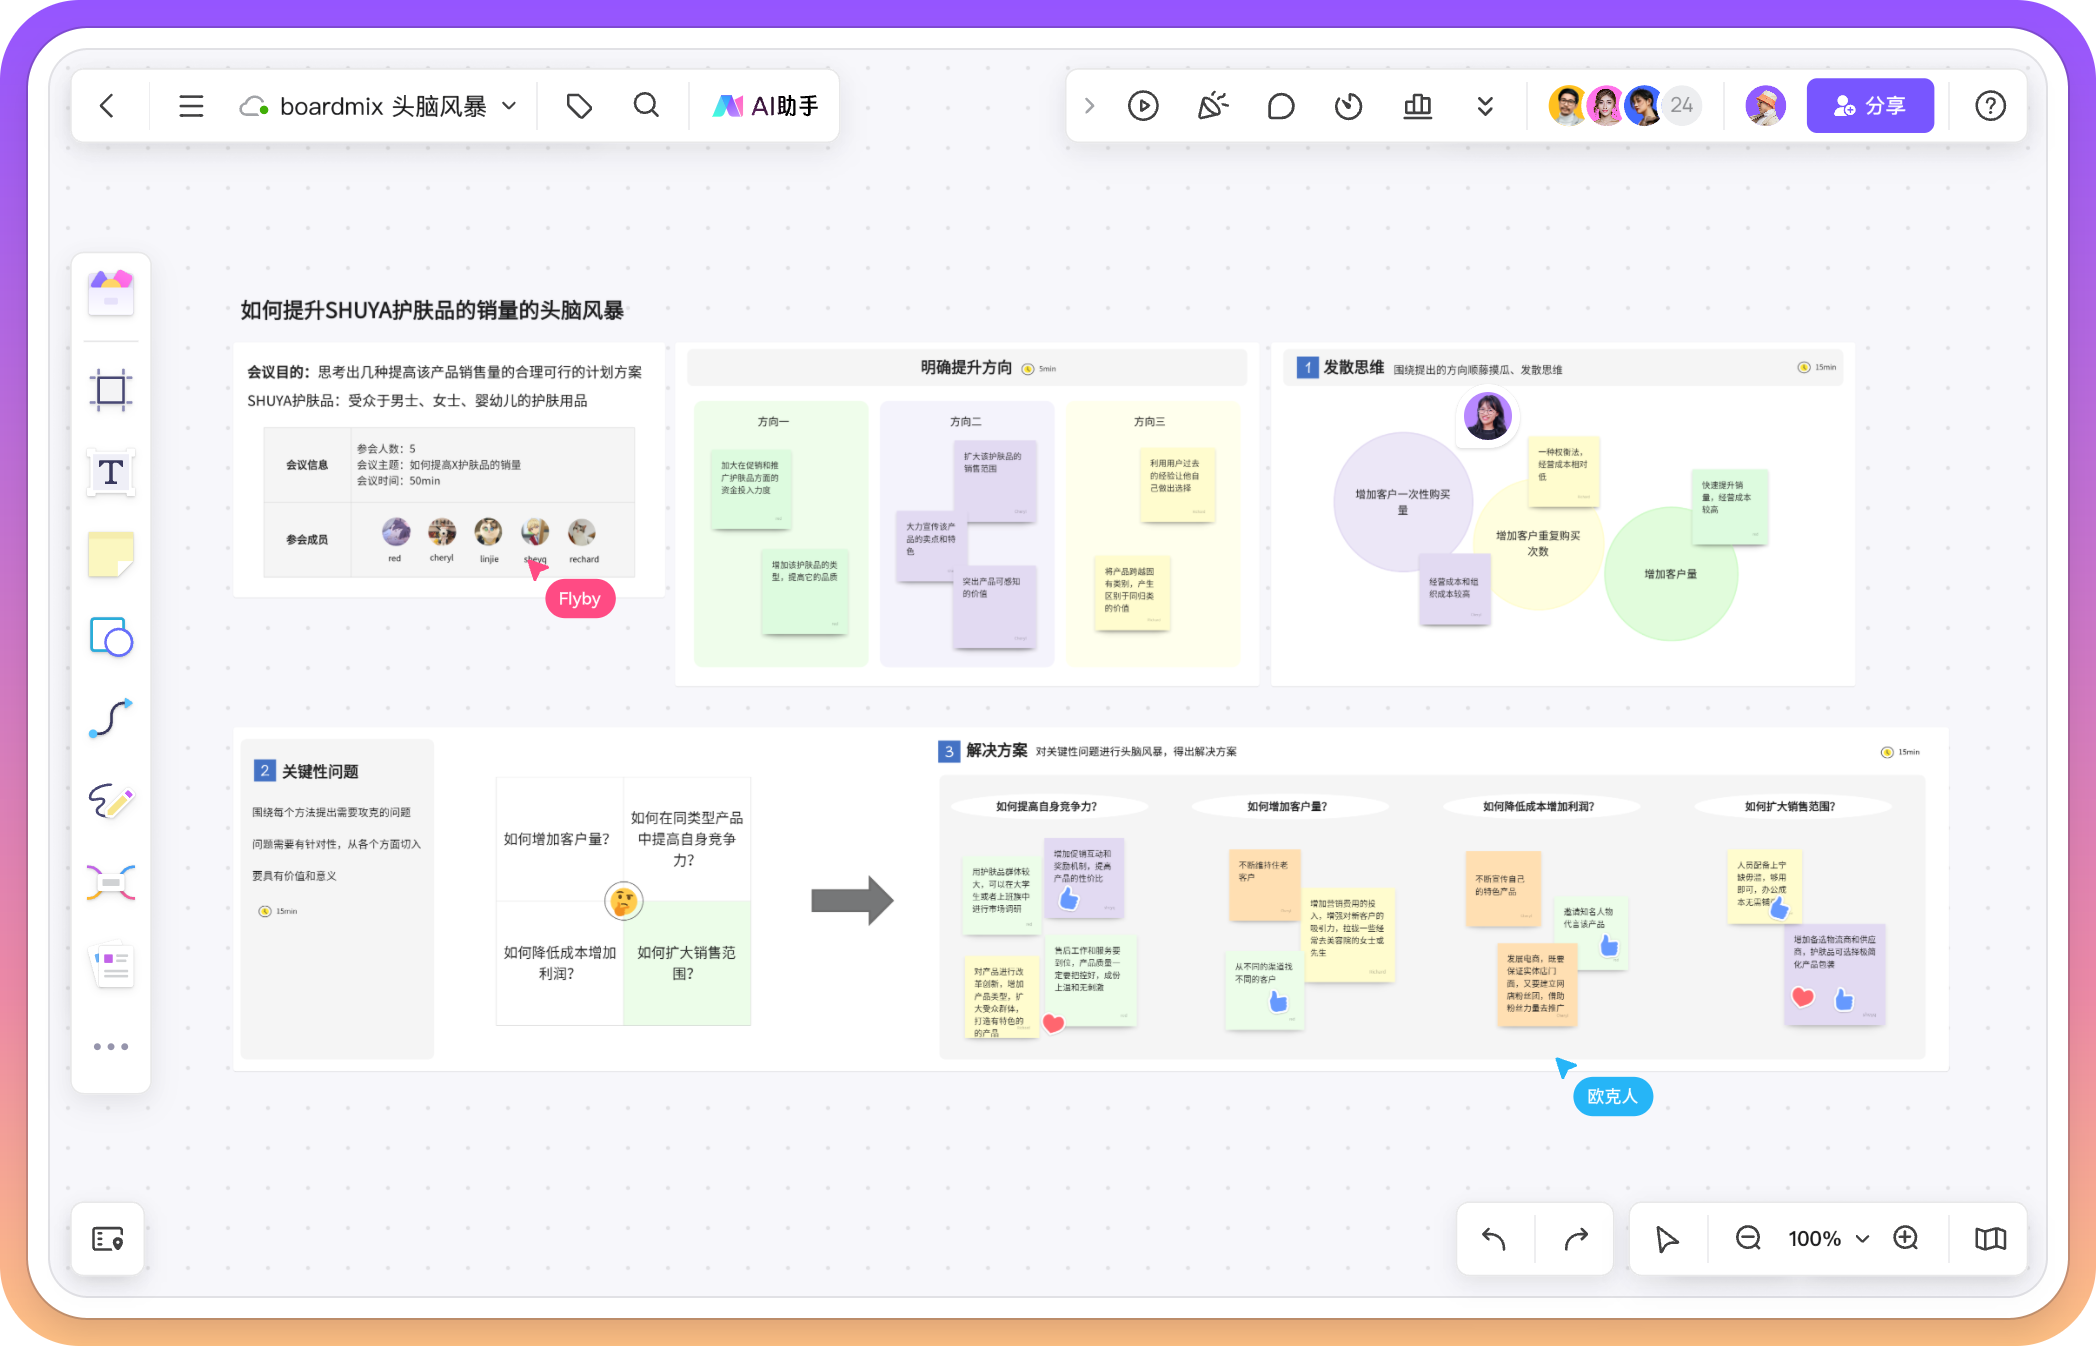This screenshot has width=2096, height=1346.
Task: Zoom in with plus magnifier
Action: (x=1906, y=1238)
